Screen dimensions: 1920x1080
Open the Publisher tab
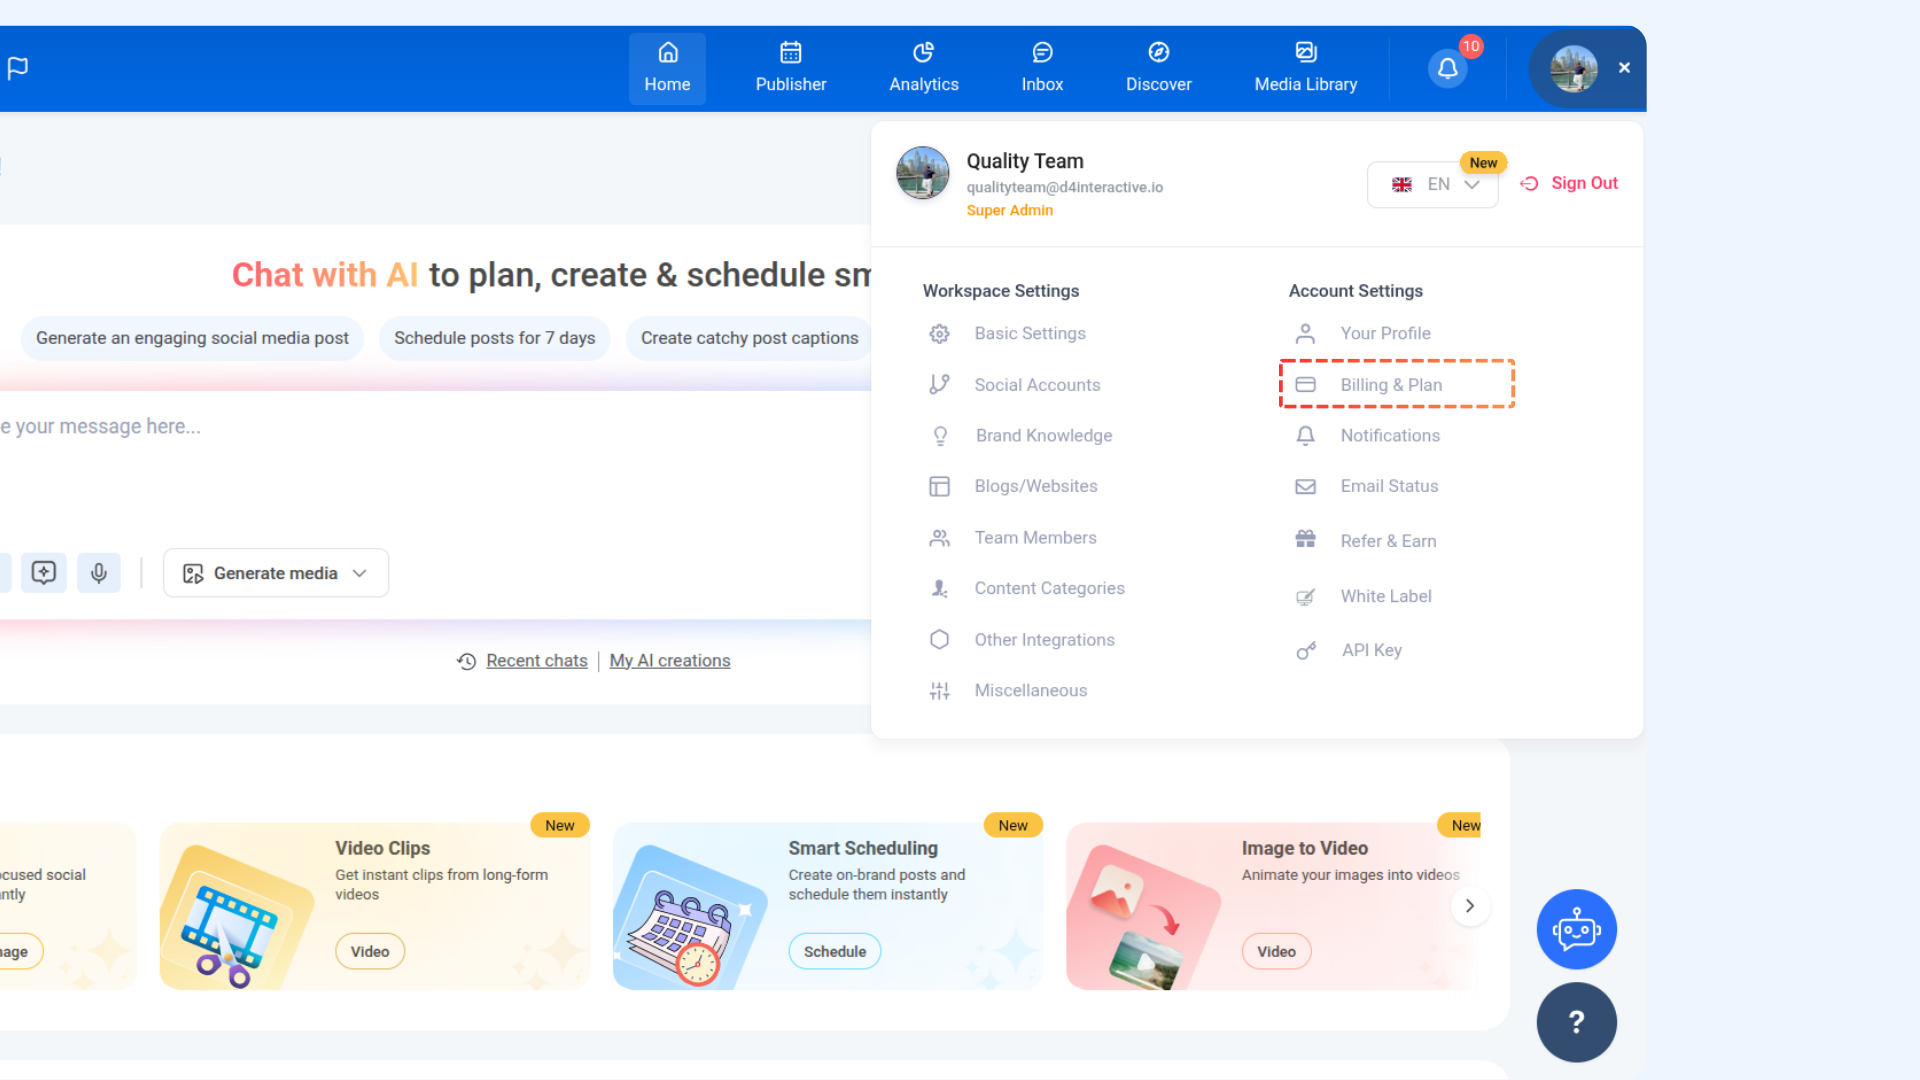click(x=791, y=68)
